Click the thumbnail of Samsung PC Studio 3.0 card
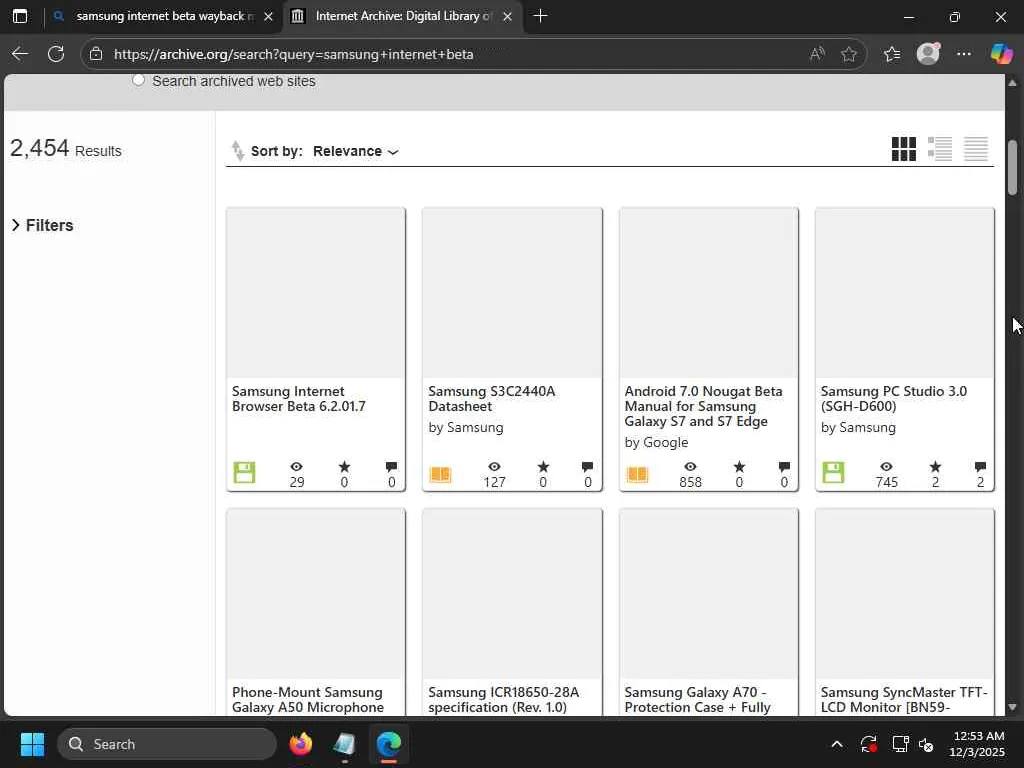 tap(904, 293)
